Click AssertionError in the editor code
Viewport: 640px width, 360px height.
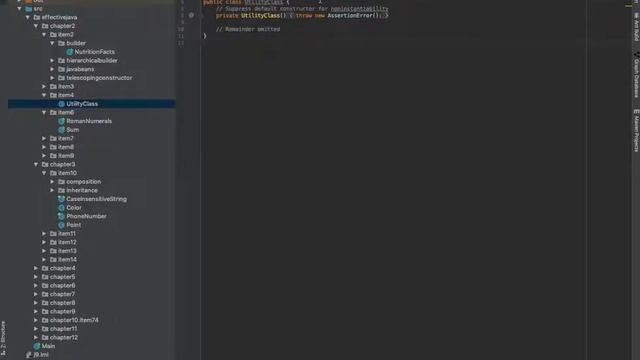click(x=350, y=16)
